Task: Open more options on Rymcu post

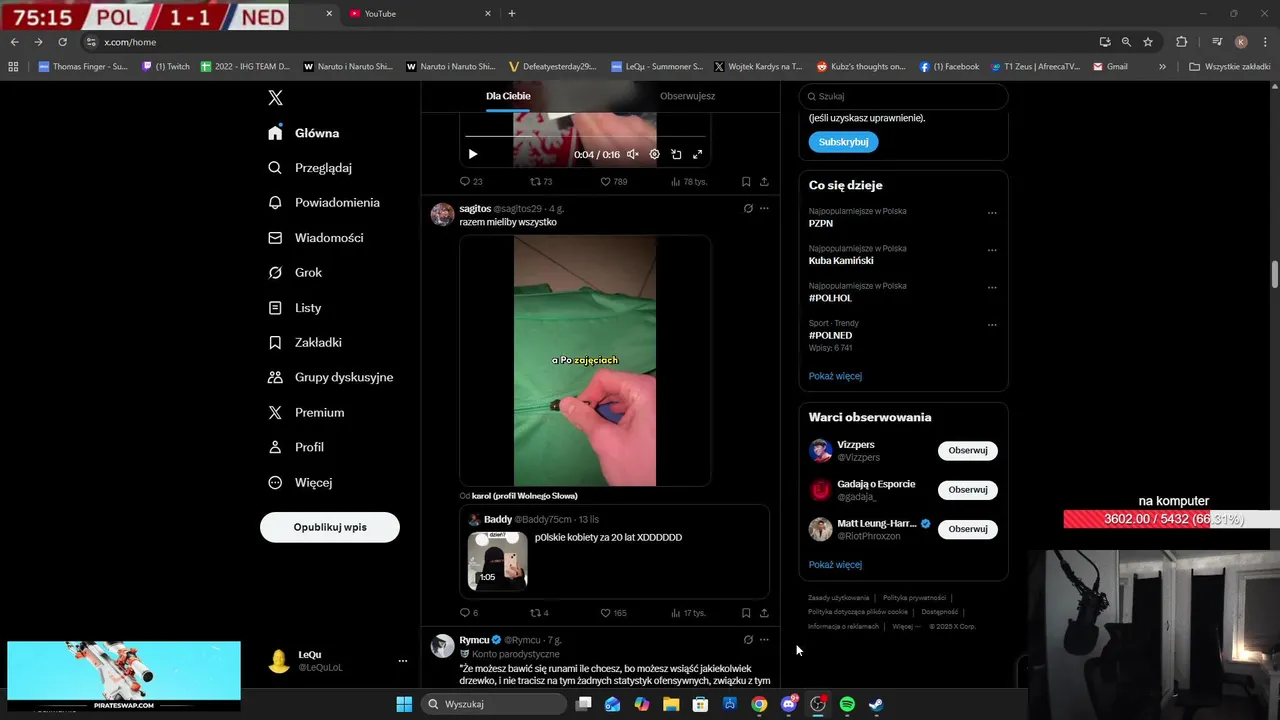Action: coord(764,640)
